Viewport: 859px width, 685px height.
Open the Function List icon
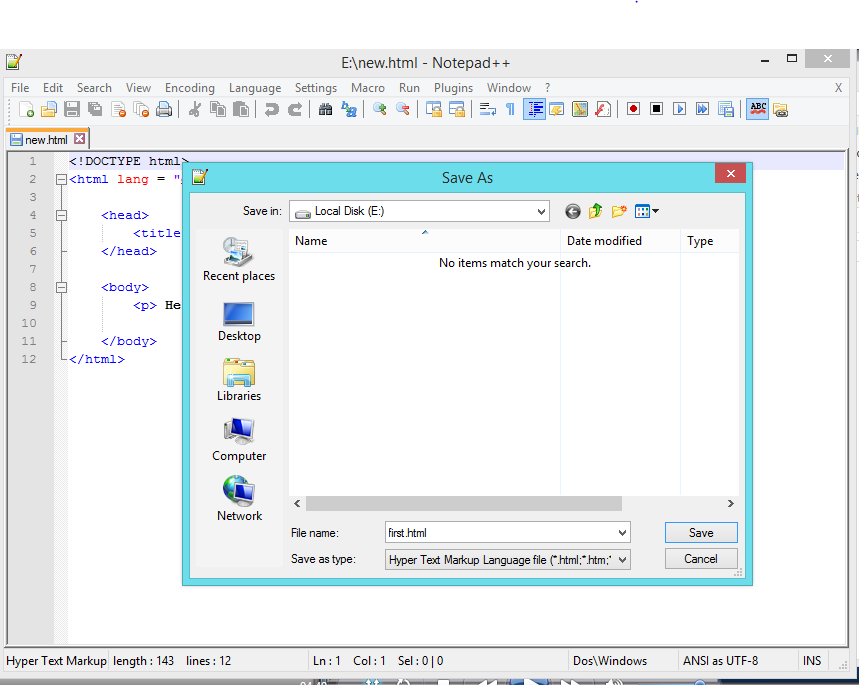coord(603,110)
